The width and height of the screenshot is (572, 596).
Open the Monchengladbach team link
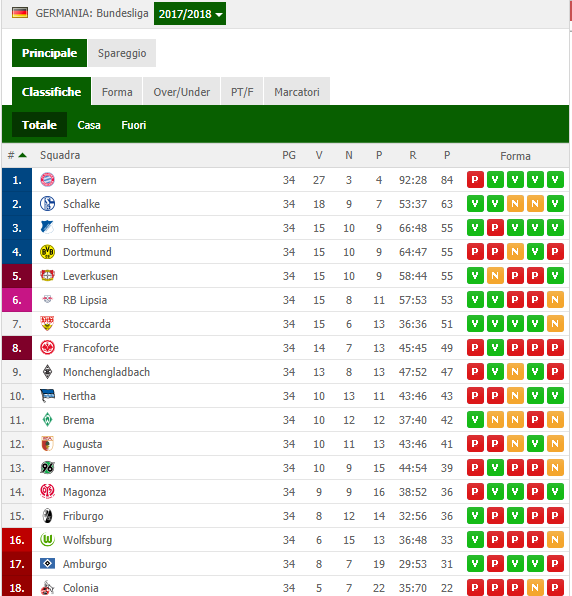pos(106,372)
